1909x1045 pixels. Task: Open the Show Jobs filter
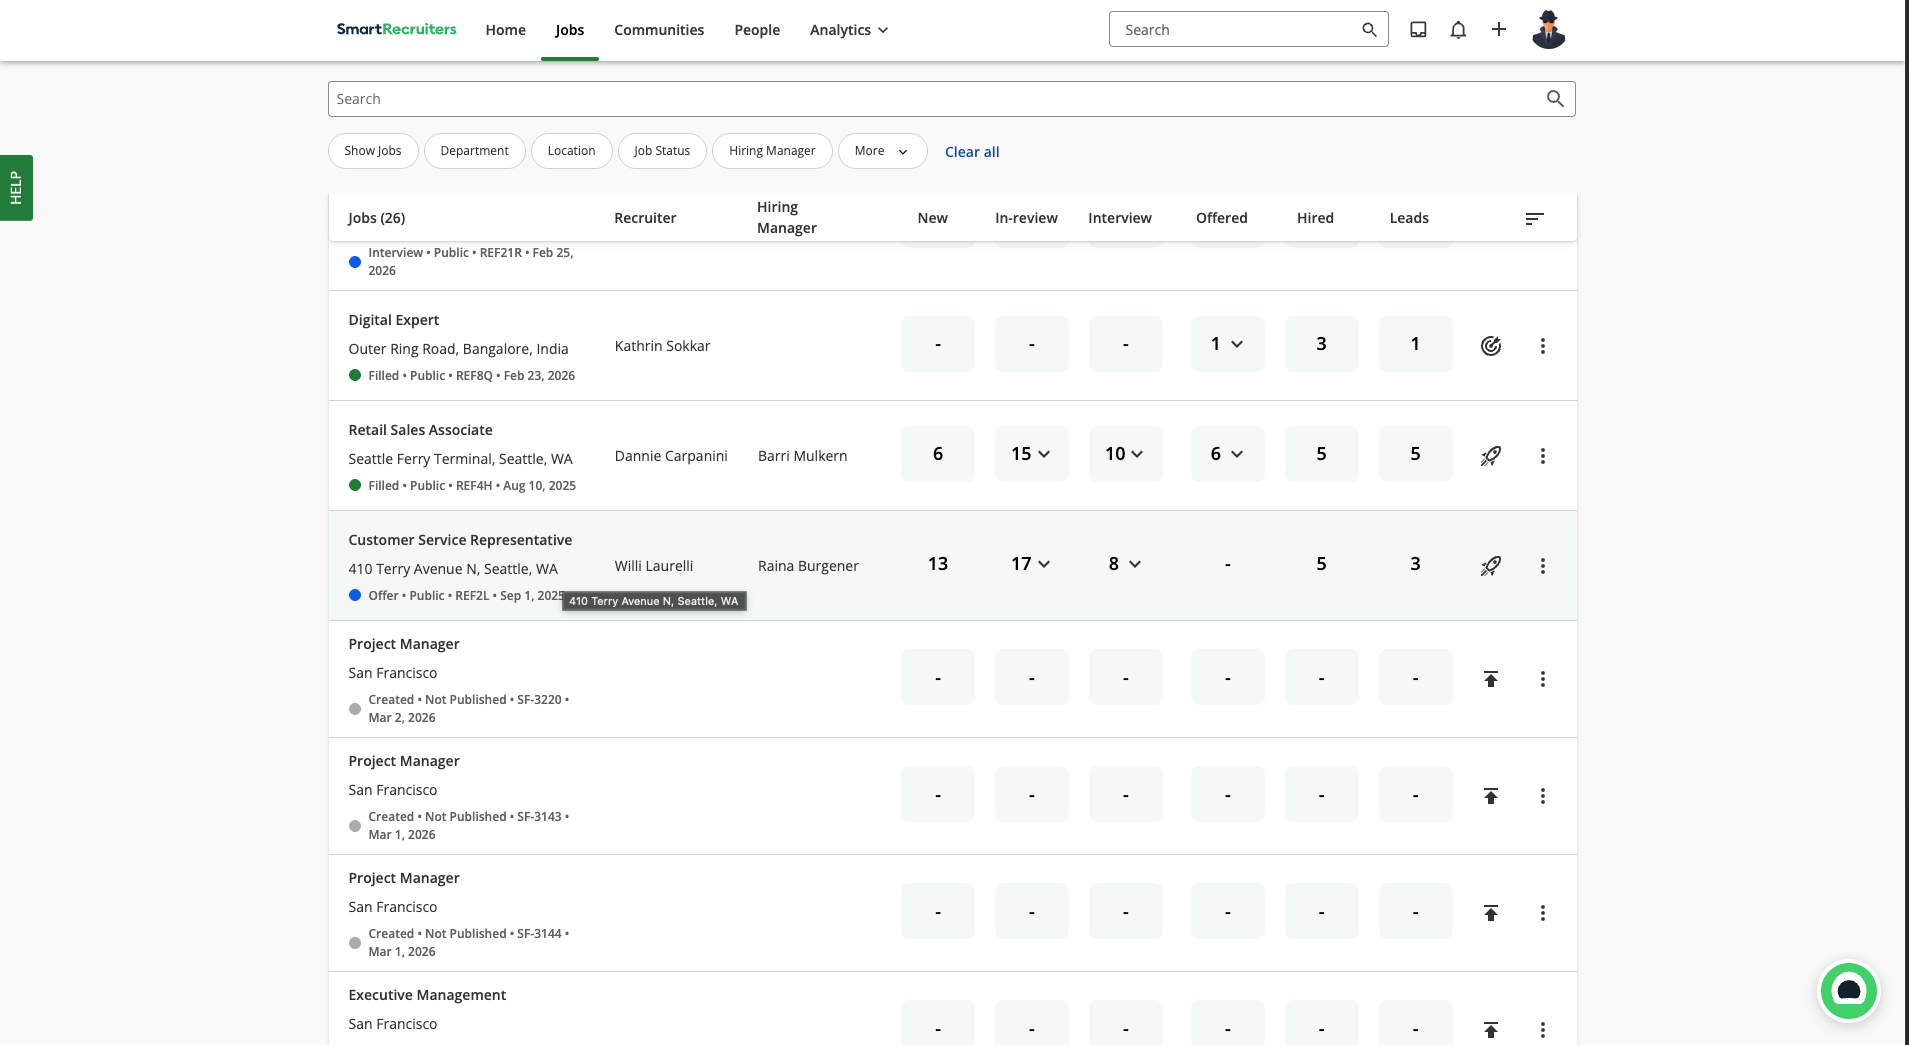pos(372,151)
